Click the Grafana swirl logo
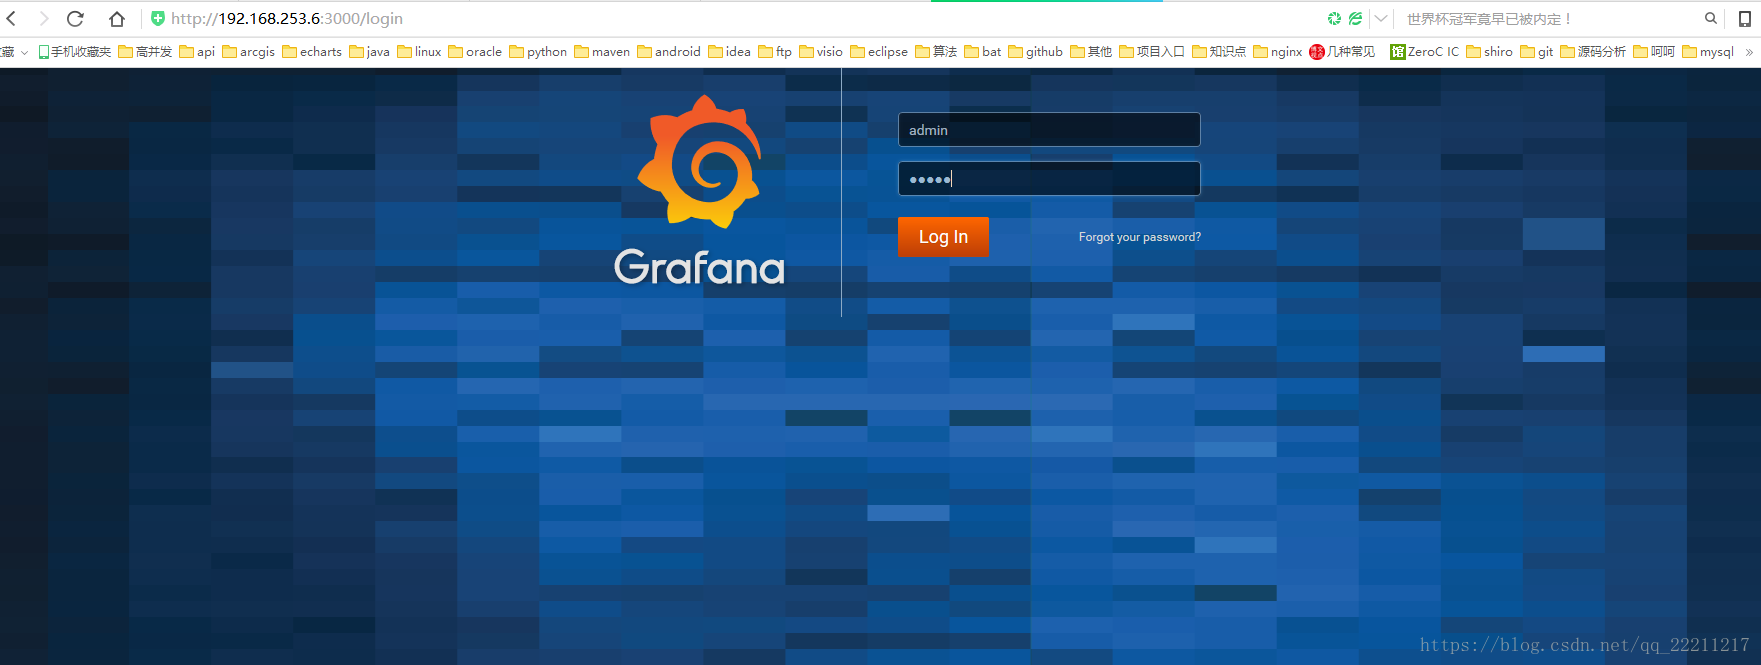 (700, 162)
